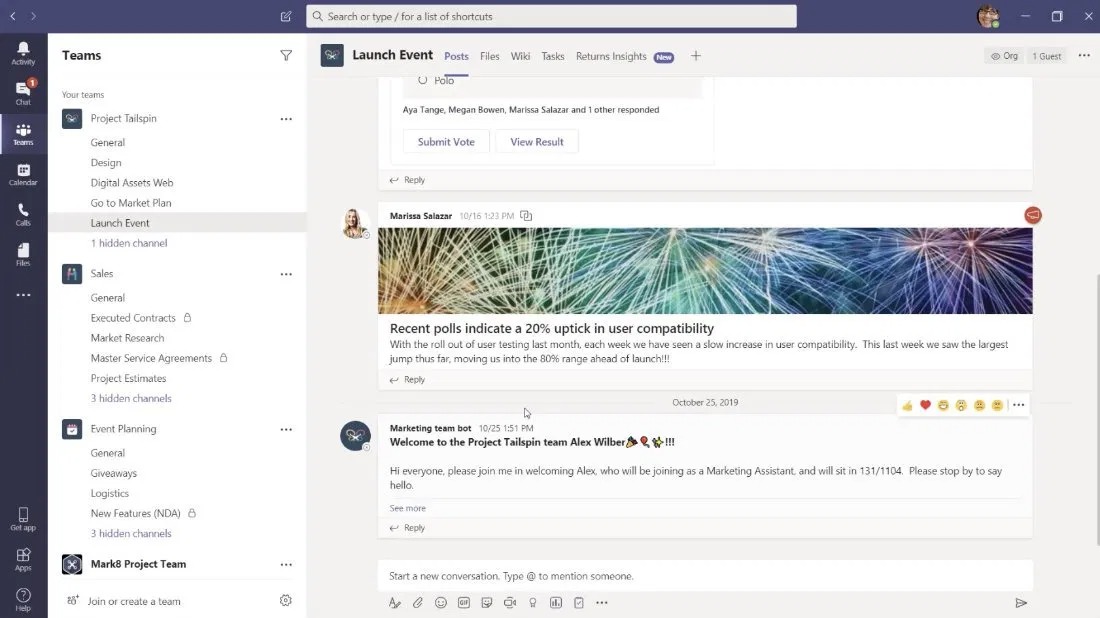Click the Meet now video camera icon
This screenshot has height=618, width=1100.
click(510, 603)
